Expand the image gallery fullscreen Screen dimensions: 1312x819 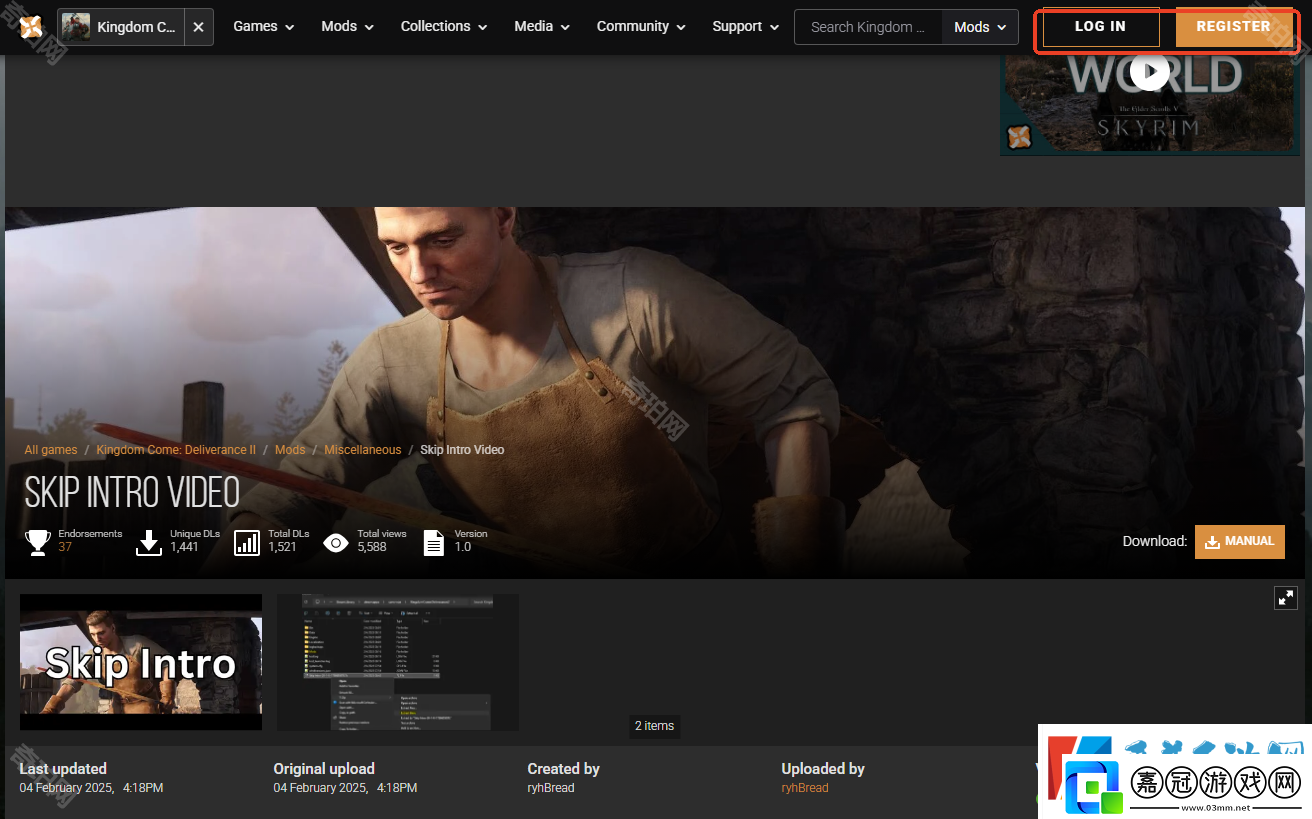click(x=1286, y=598)
